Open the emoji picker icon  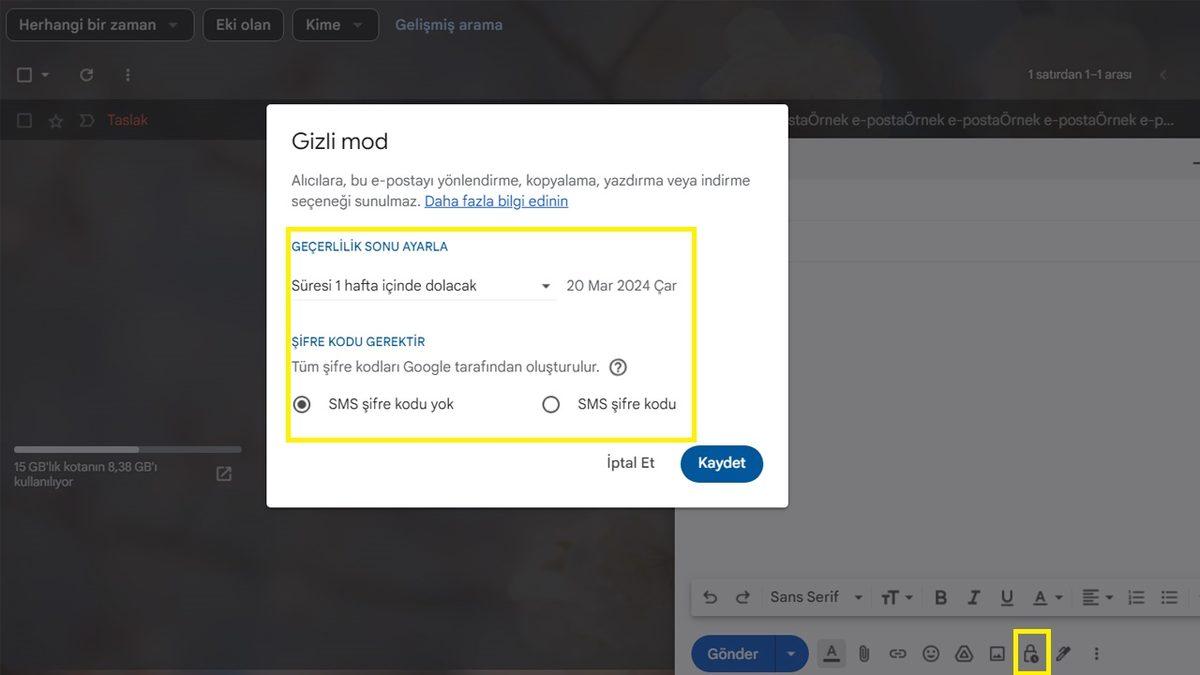[x=931, y=653]
